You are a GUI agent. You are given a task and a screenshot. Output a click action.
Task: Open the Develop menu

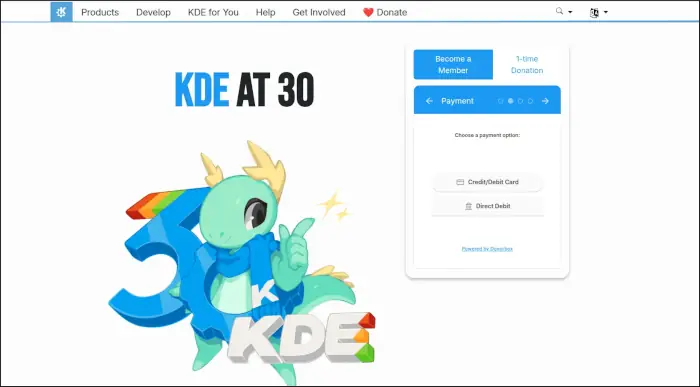click(x=153, y=12)
